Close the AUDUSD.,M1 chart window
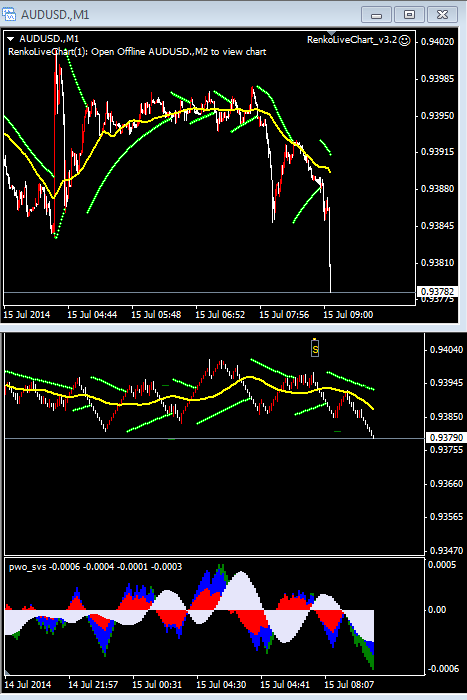Viewport: 467px width, 700px height. [442, 15]
